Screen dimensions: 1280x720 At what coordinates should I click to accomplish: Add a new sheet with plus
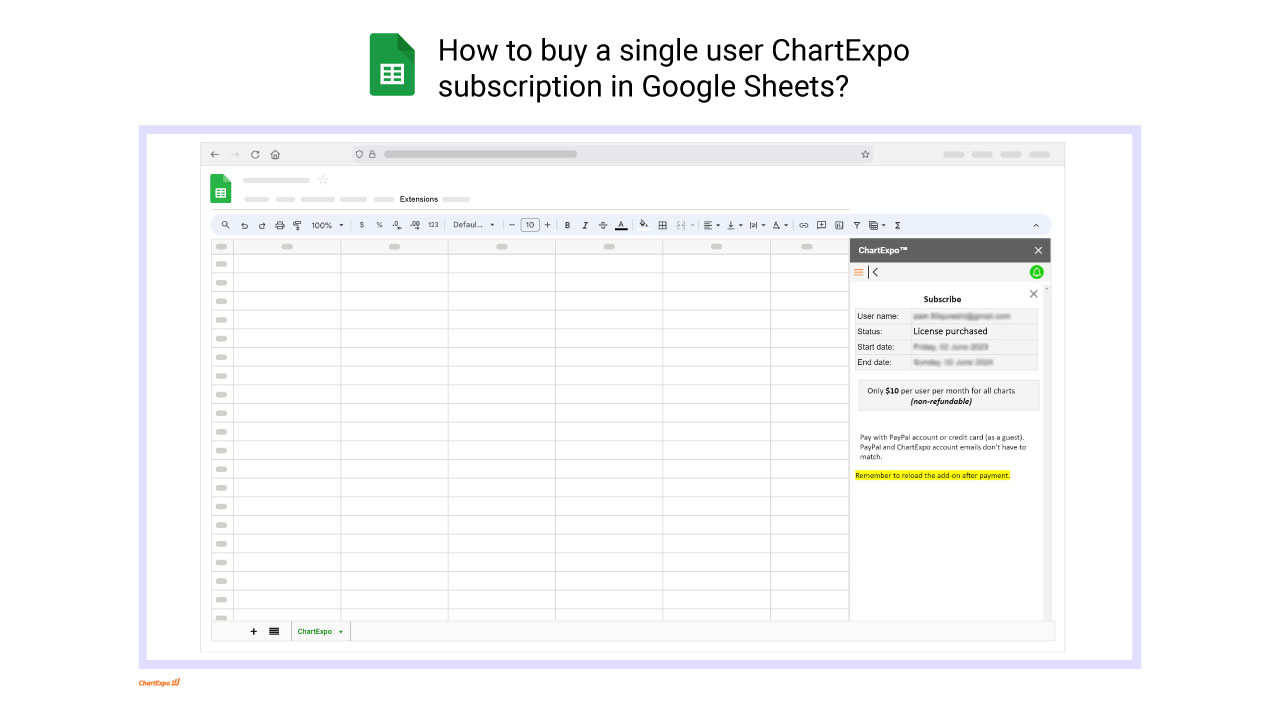(253, 631)
